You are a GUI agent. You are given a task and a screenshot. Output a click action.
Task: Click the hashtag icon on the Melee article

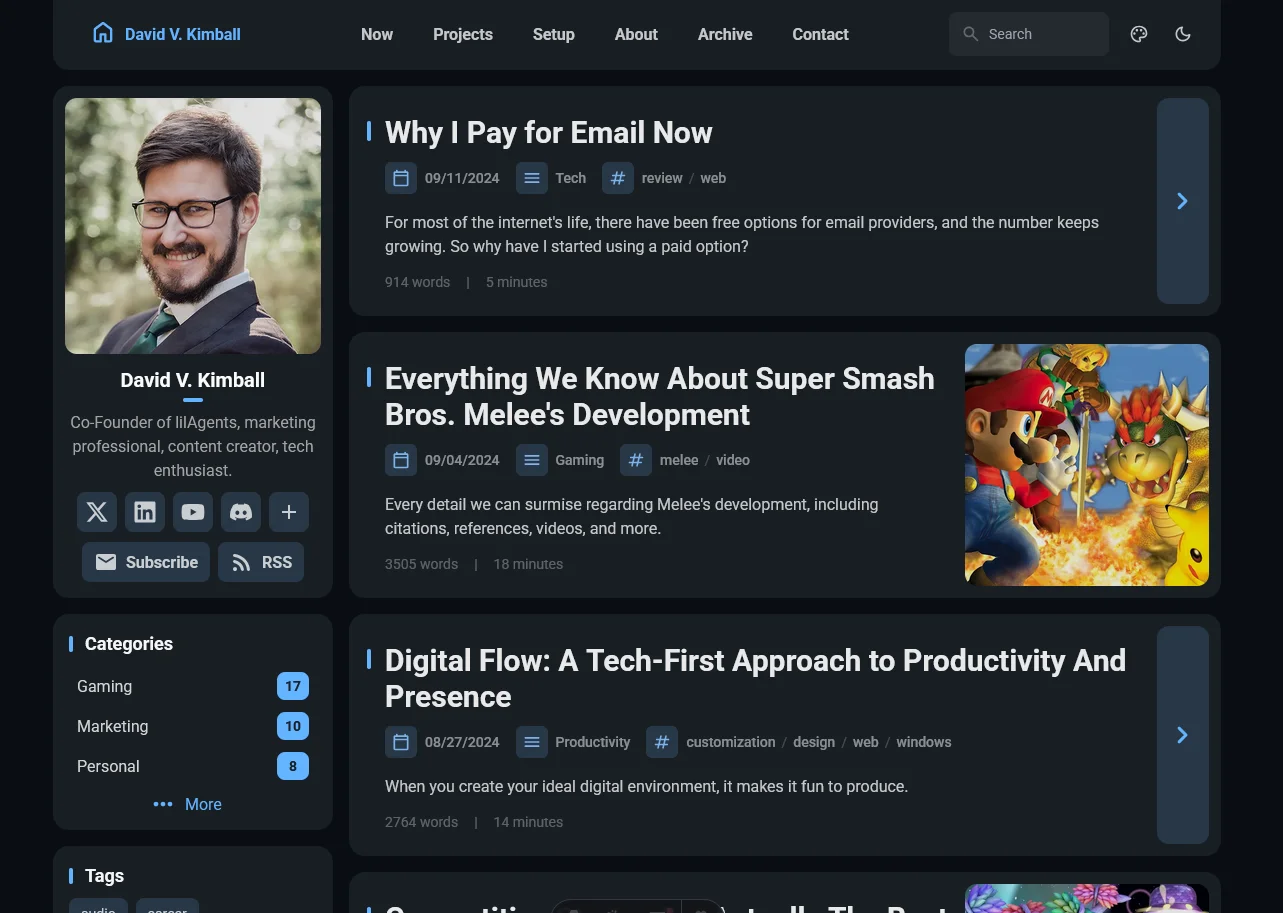click(636, 460)
